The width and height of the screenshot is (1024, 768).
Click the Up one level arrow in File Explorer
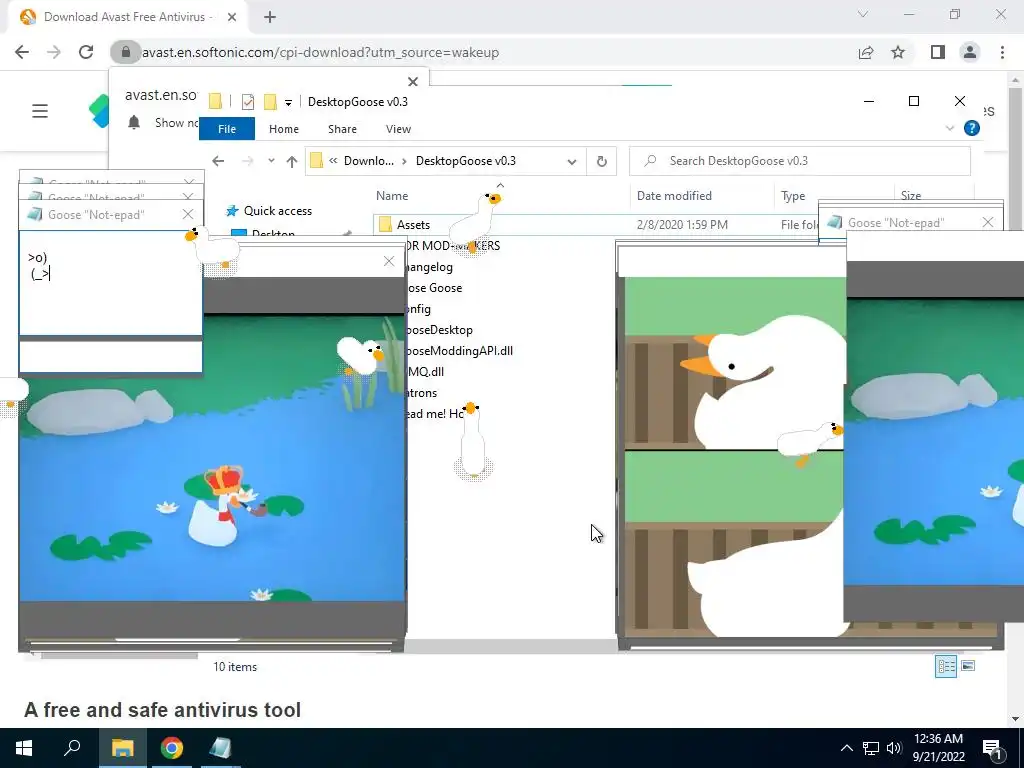tap(292, 161)
